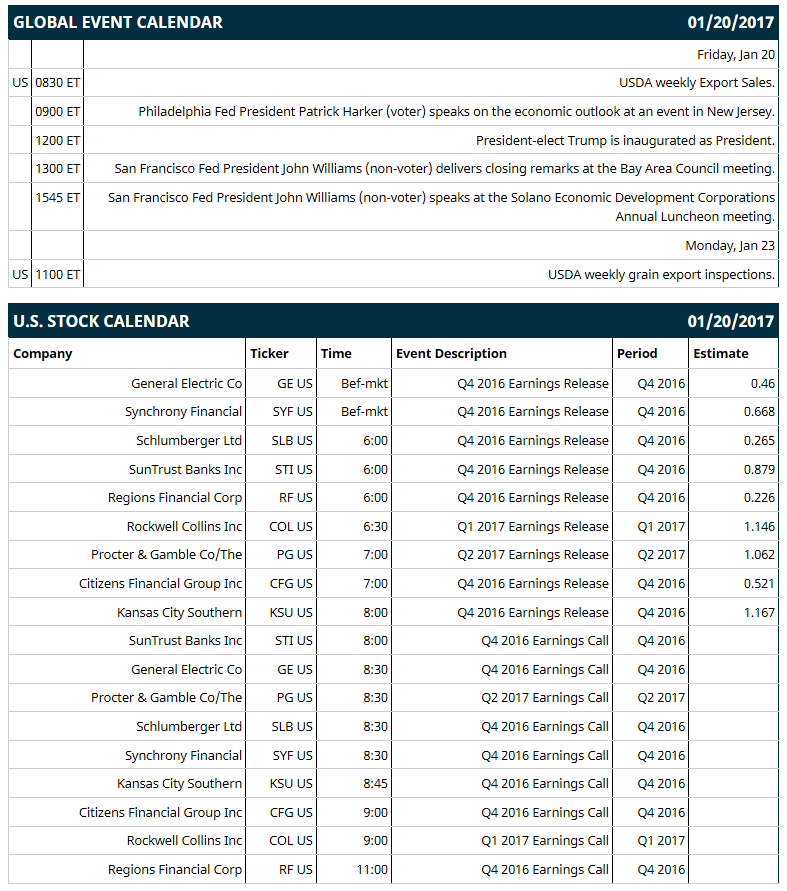Click the Rockwell Collins Q1 2017 Earnings Release
This screenshot has width=787, height=891.
point(532,527)
